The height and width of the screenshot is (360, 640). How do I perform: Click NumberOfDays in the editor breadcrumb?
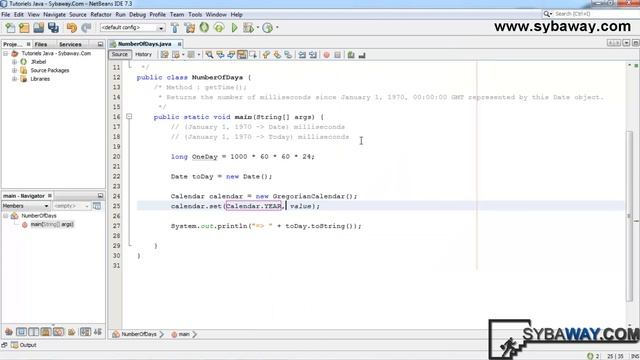pos(139,334)
